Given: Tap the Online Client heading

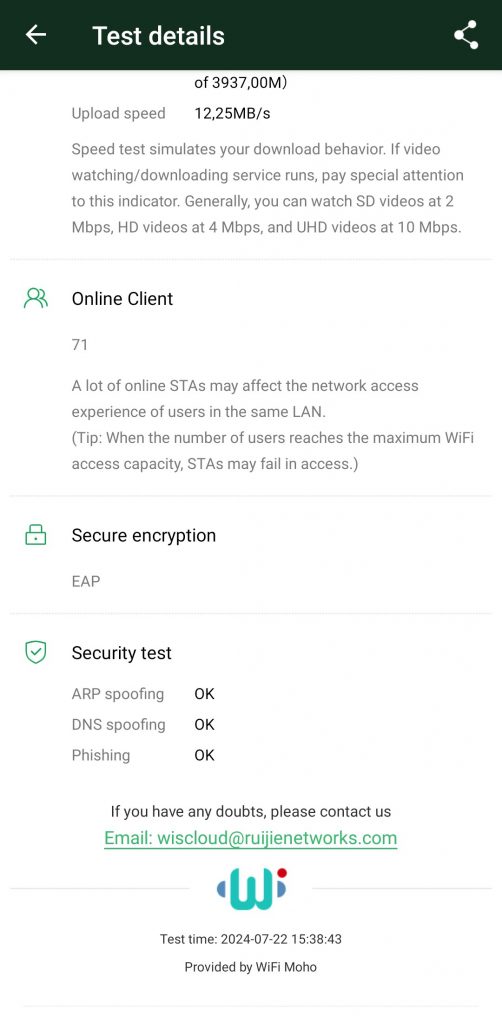Looking at the screenshot, I should 123,298.
